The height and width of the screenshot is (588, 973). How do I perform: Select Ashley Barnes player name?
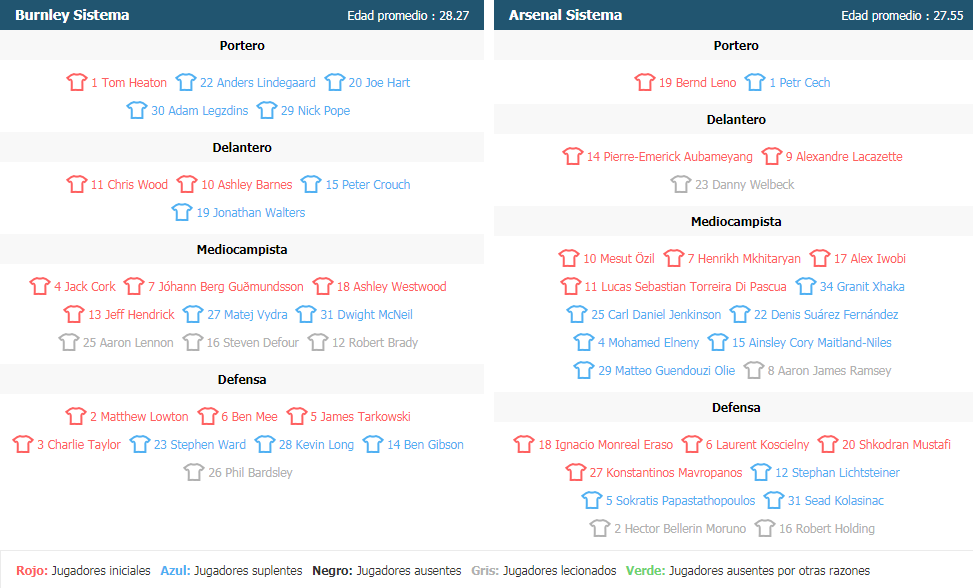(x=246, y=185)
